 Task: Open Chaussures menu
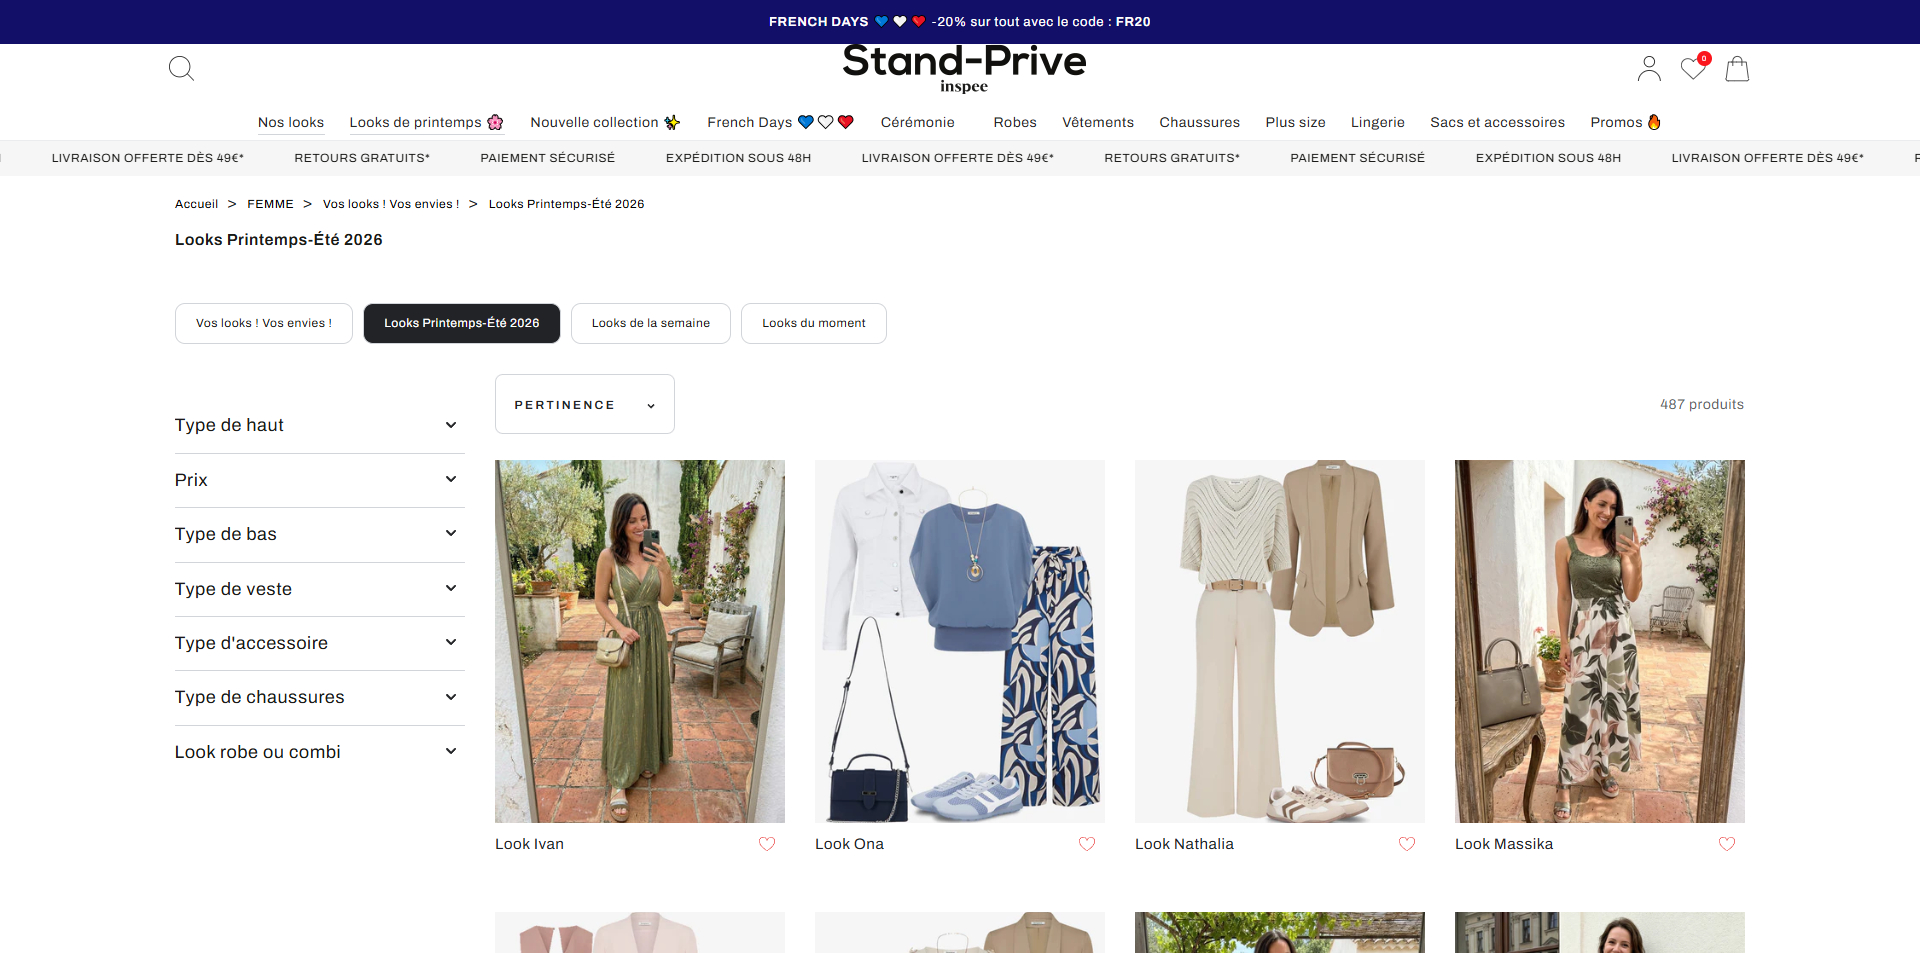pyautogui.click(x=1200, y=122)
